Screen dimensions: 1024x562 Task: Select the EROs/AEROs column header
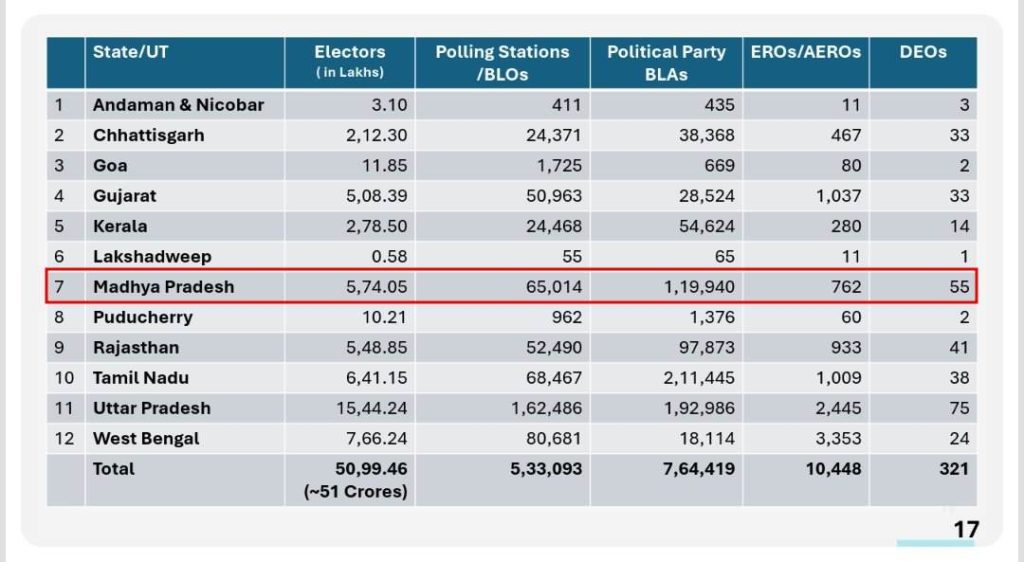tap(805, 52)
